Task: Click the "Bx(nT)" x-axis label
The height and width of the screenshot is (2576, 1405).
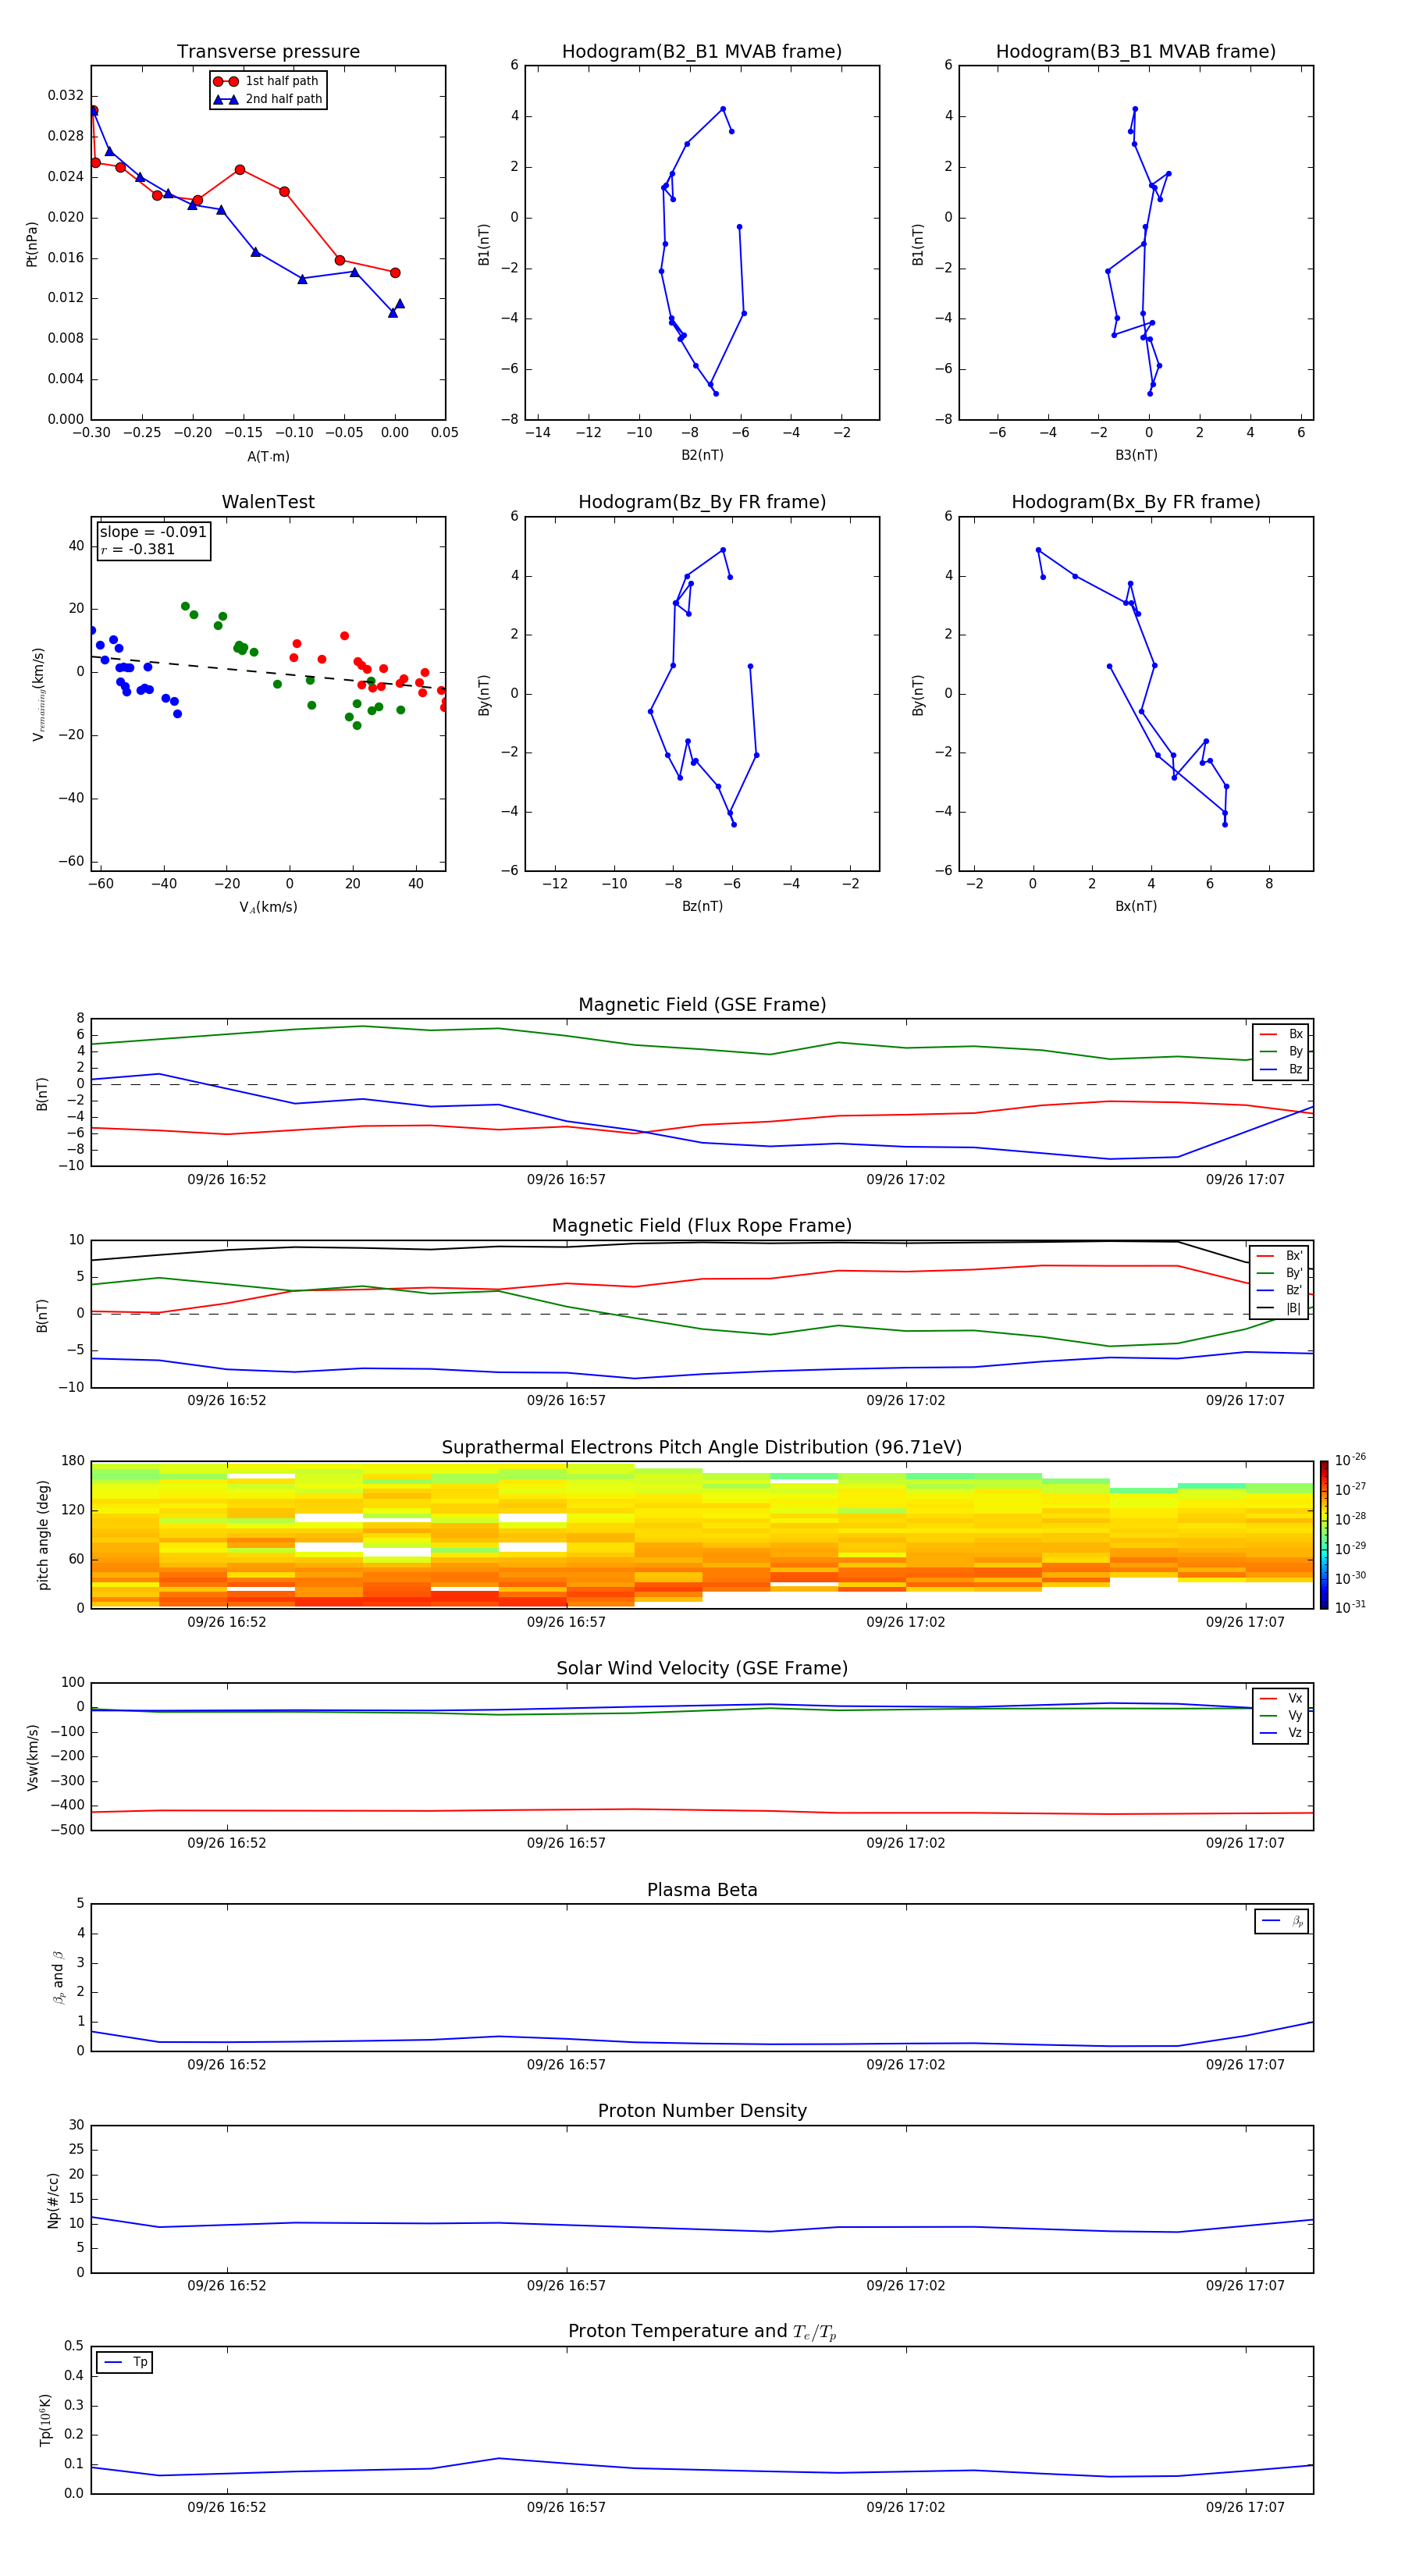Action: 1136,907
